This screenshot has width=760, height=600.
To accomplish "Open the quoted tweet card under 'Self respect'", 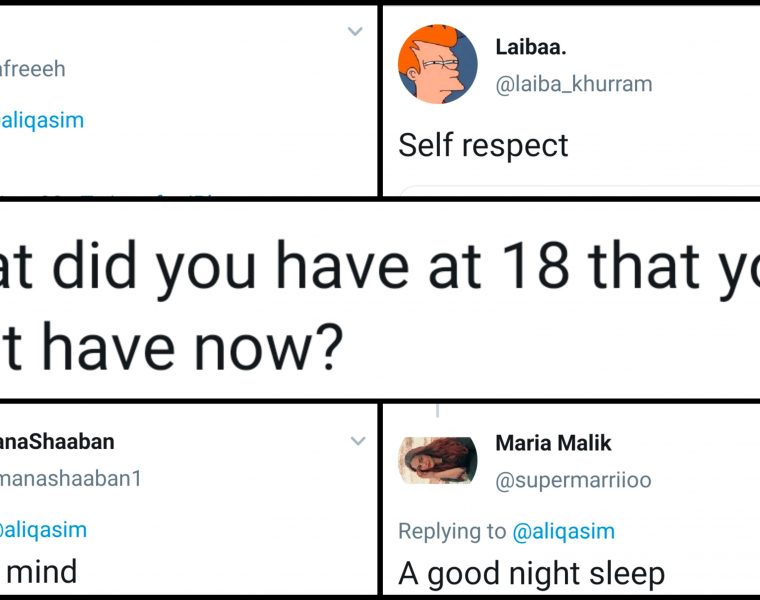I will [580, 190].
